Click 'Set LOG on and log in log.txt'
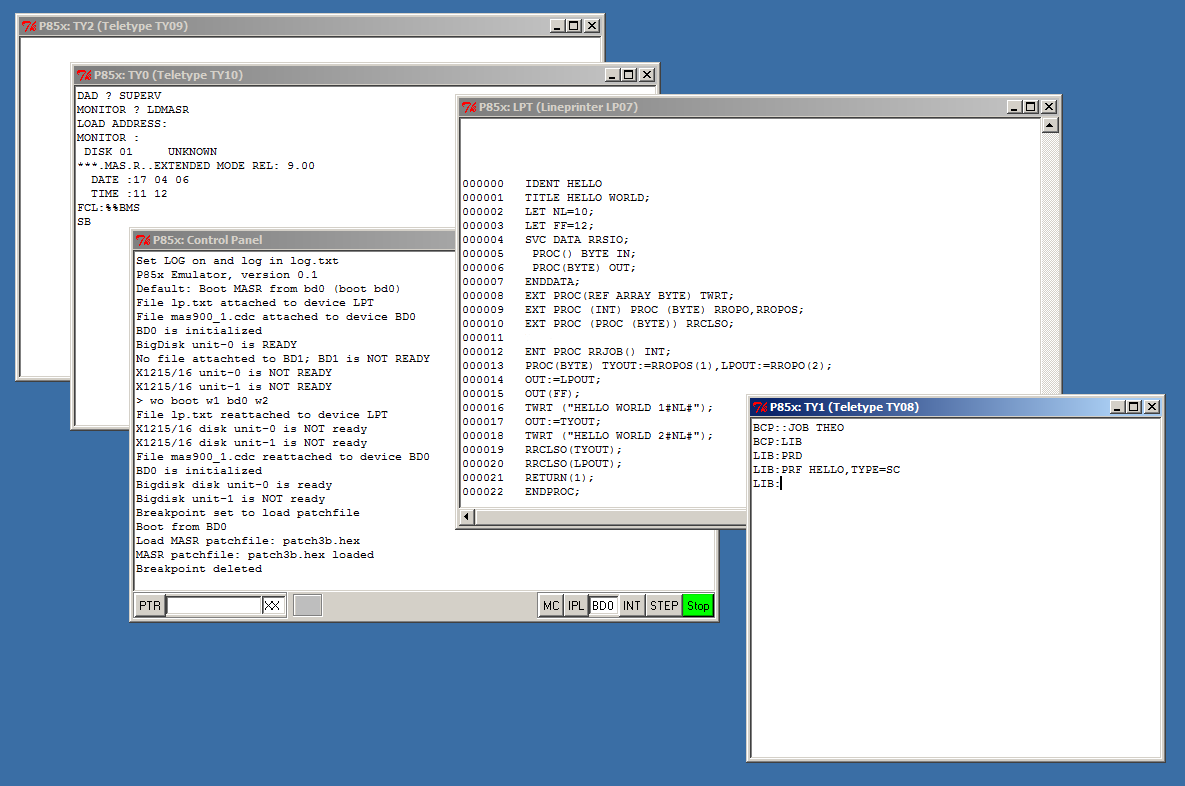The height and width of the screenshot is (786, 1185). coord(237,261)
